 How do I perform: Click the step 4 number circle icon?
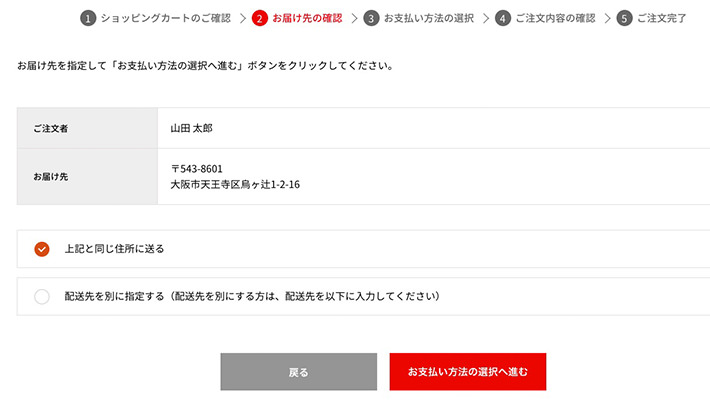point(503,18)
